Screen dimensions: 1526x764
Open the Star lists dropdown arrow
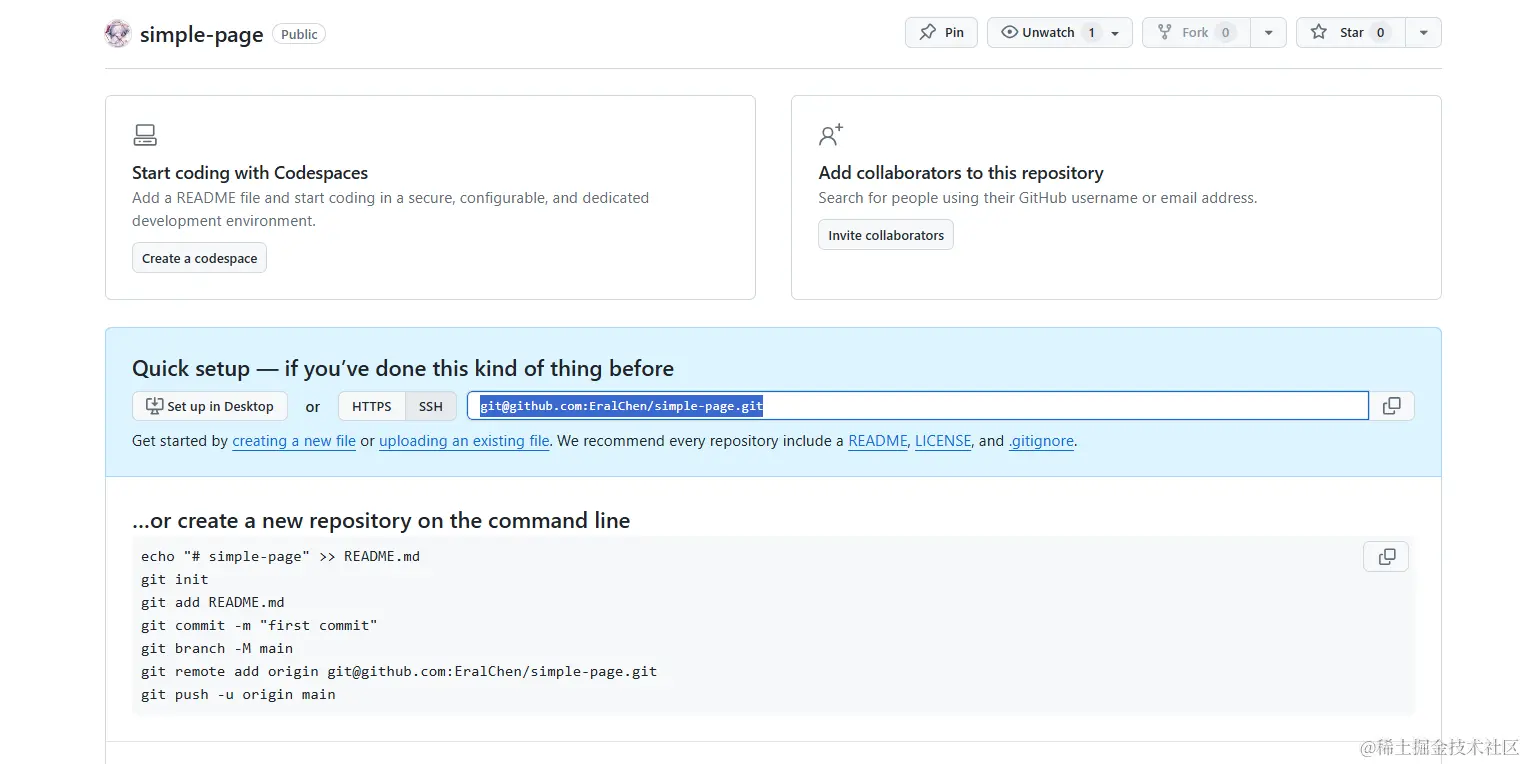[x=1423, y=32]
